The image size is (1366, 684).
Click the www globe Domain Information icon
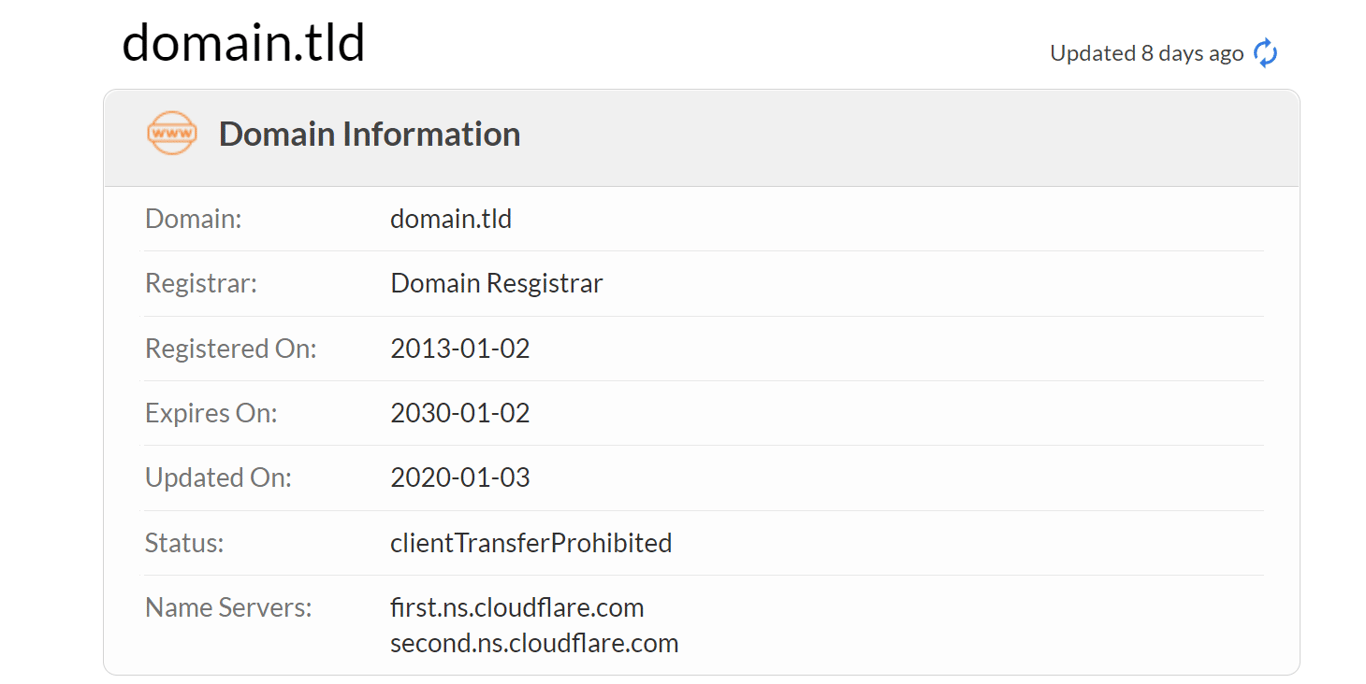coord(170,133)
